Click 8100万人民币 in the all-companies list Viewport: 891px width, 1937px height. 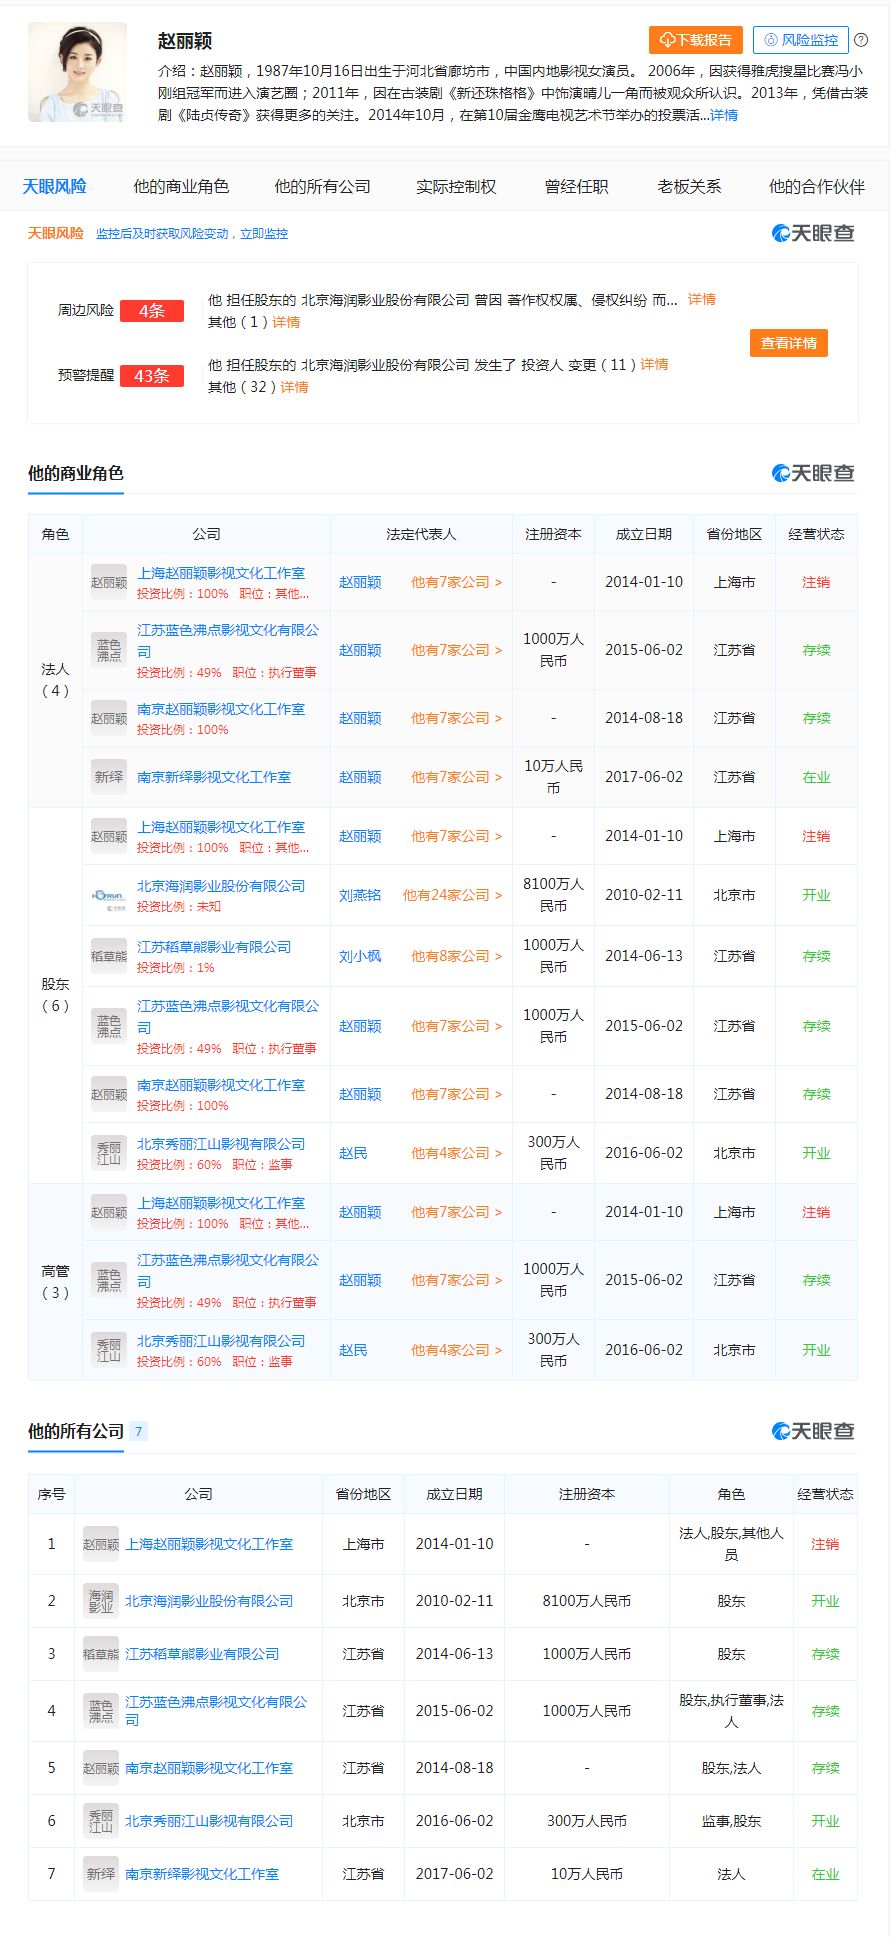(x=587, y=1601)
